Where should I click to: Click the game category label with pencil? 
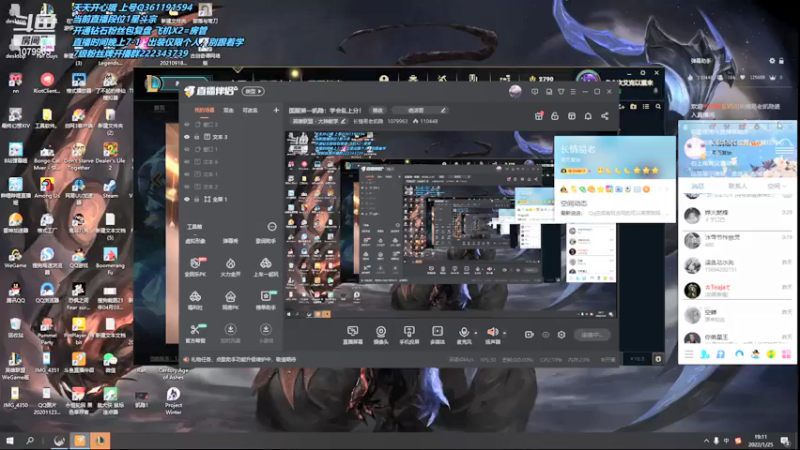pyautogui.click(x=319, y=121)
